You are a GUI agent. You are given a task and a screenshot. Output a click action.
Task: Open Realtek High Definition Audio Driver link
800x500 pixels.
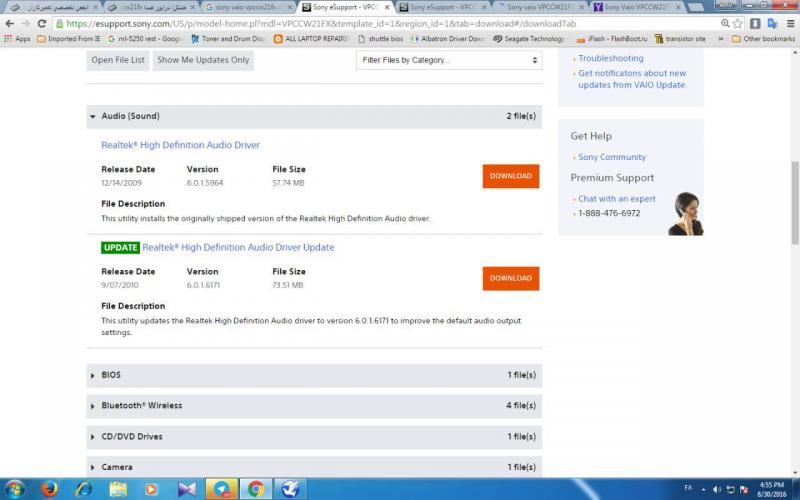pyautogui.click(x=180, y=145)
